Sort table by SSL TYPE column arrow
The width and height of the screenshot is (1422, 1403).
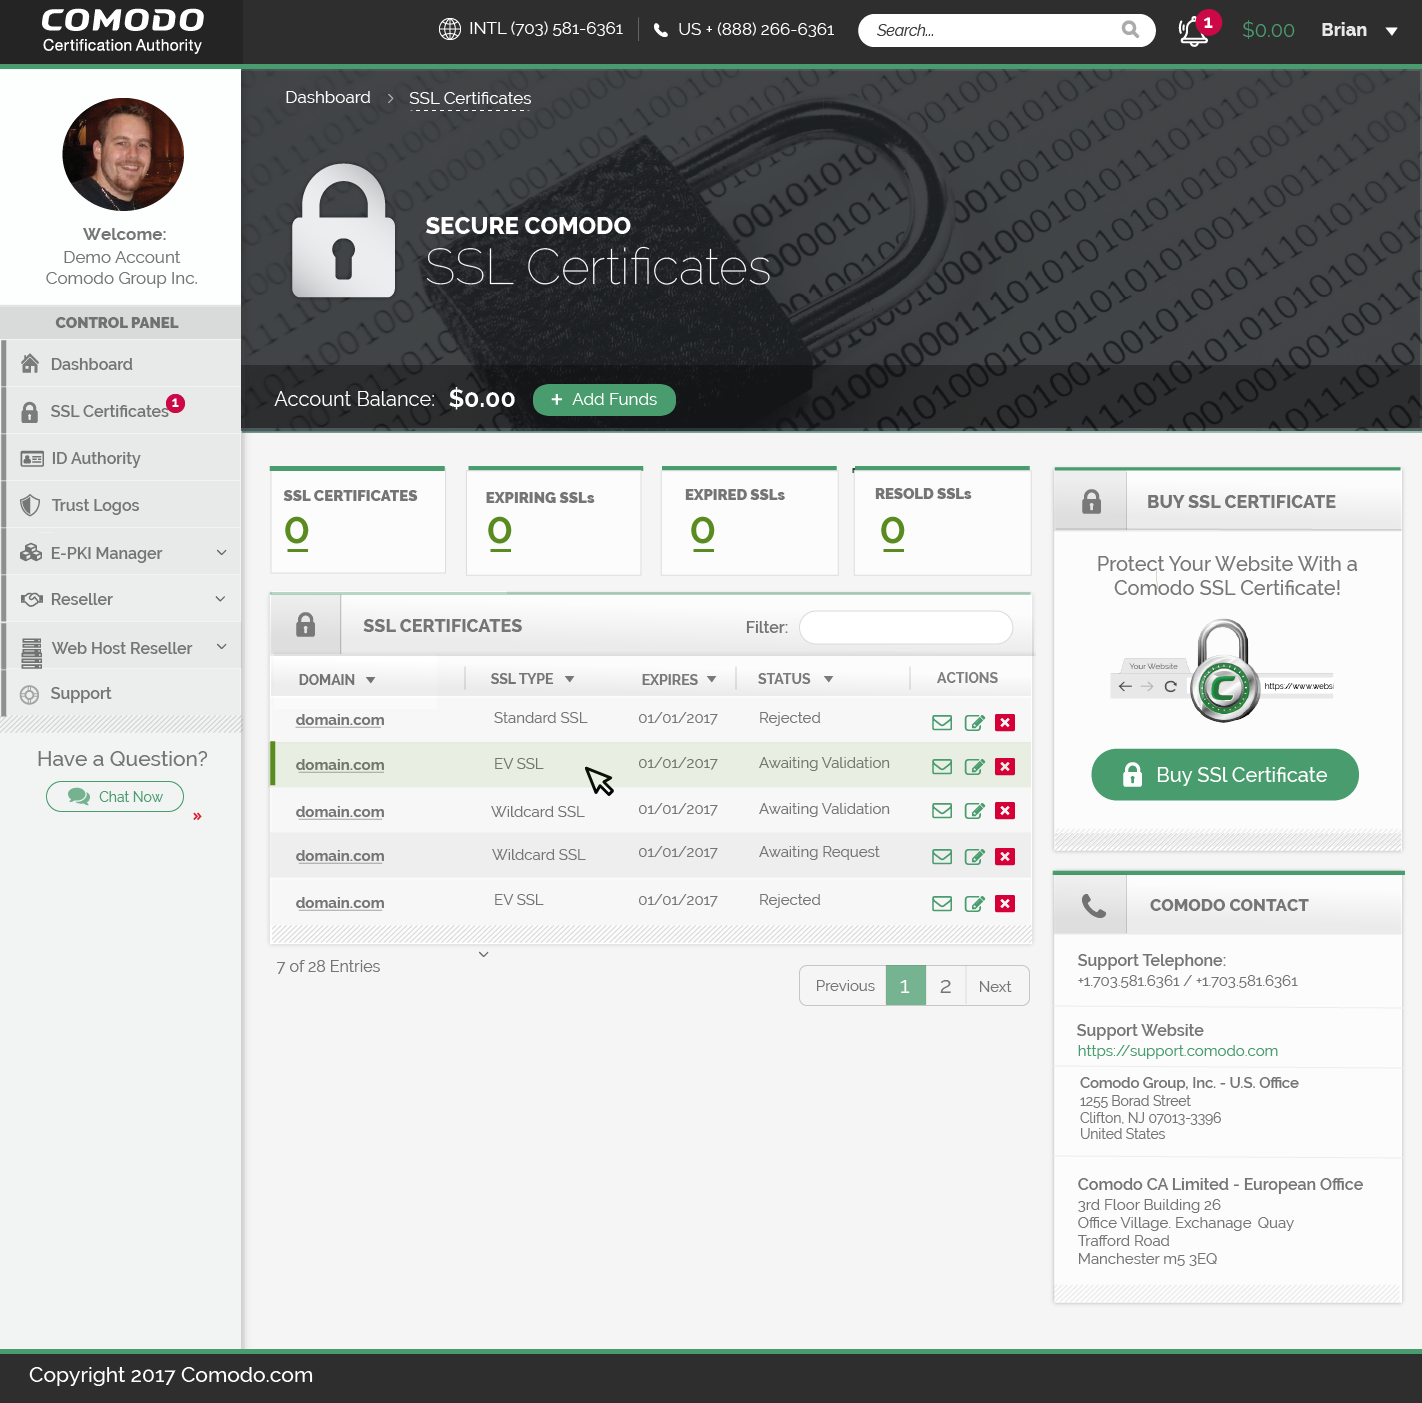[569, 679]
